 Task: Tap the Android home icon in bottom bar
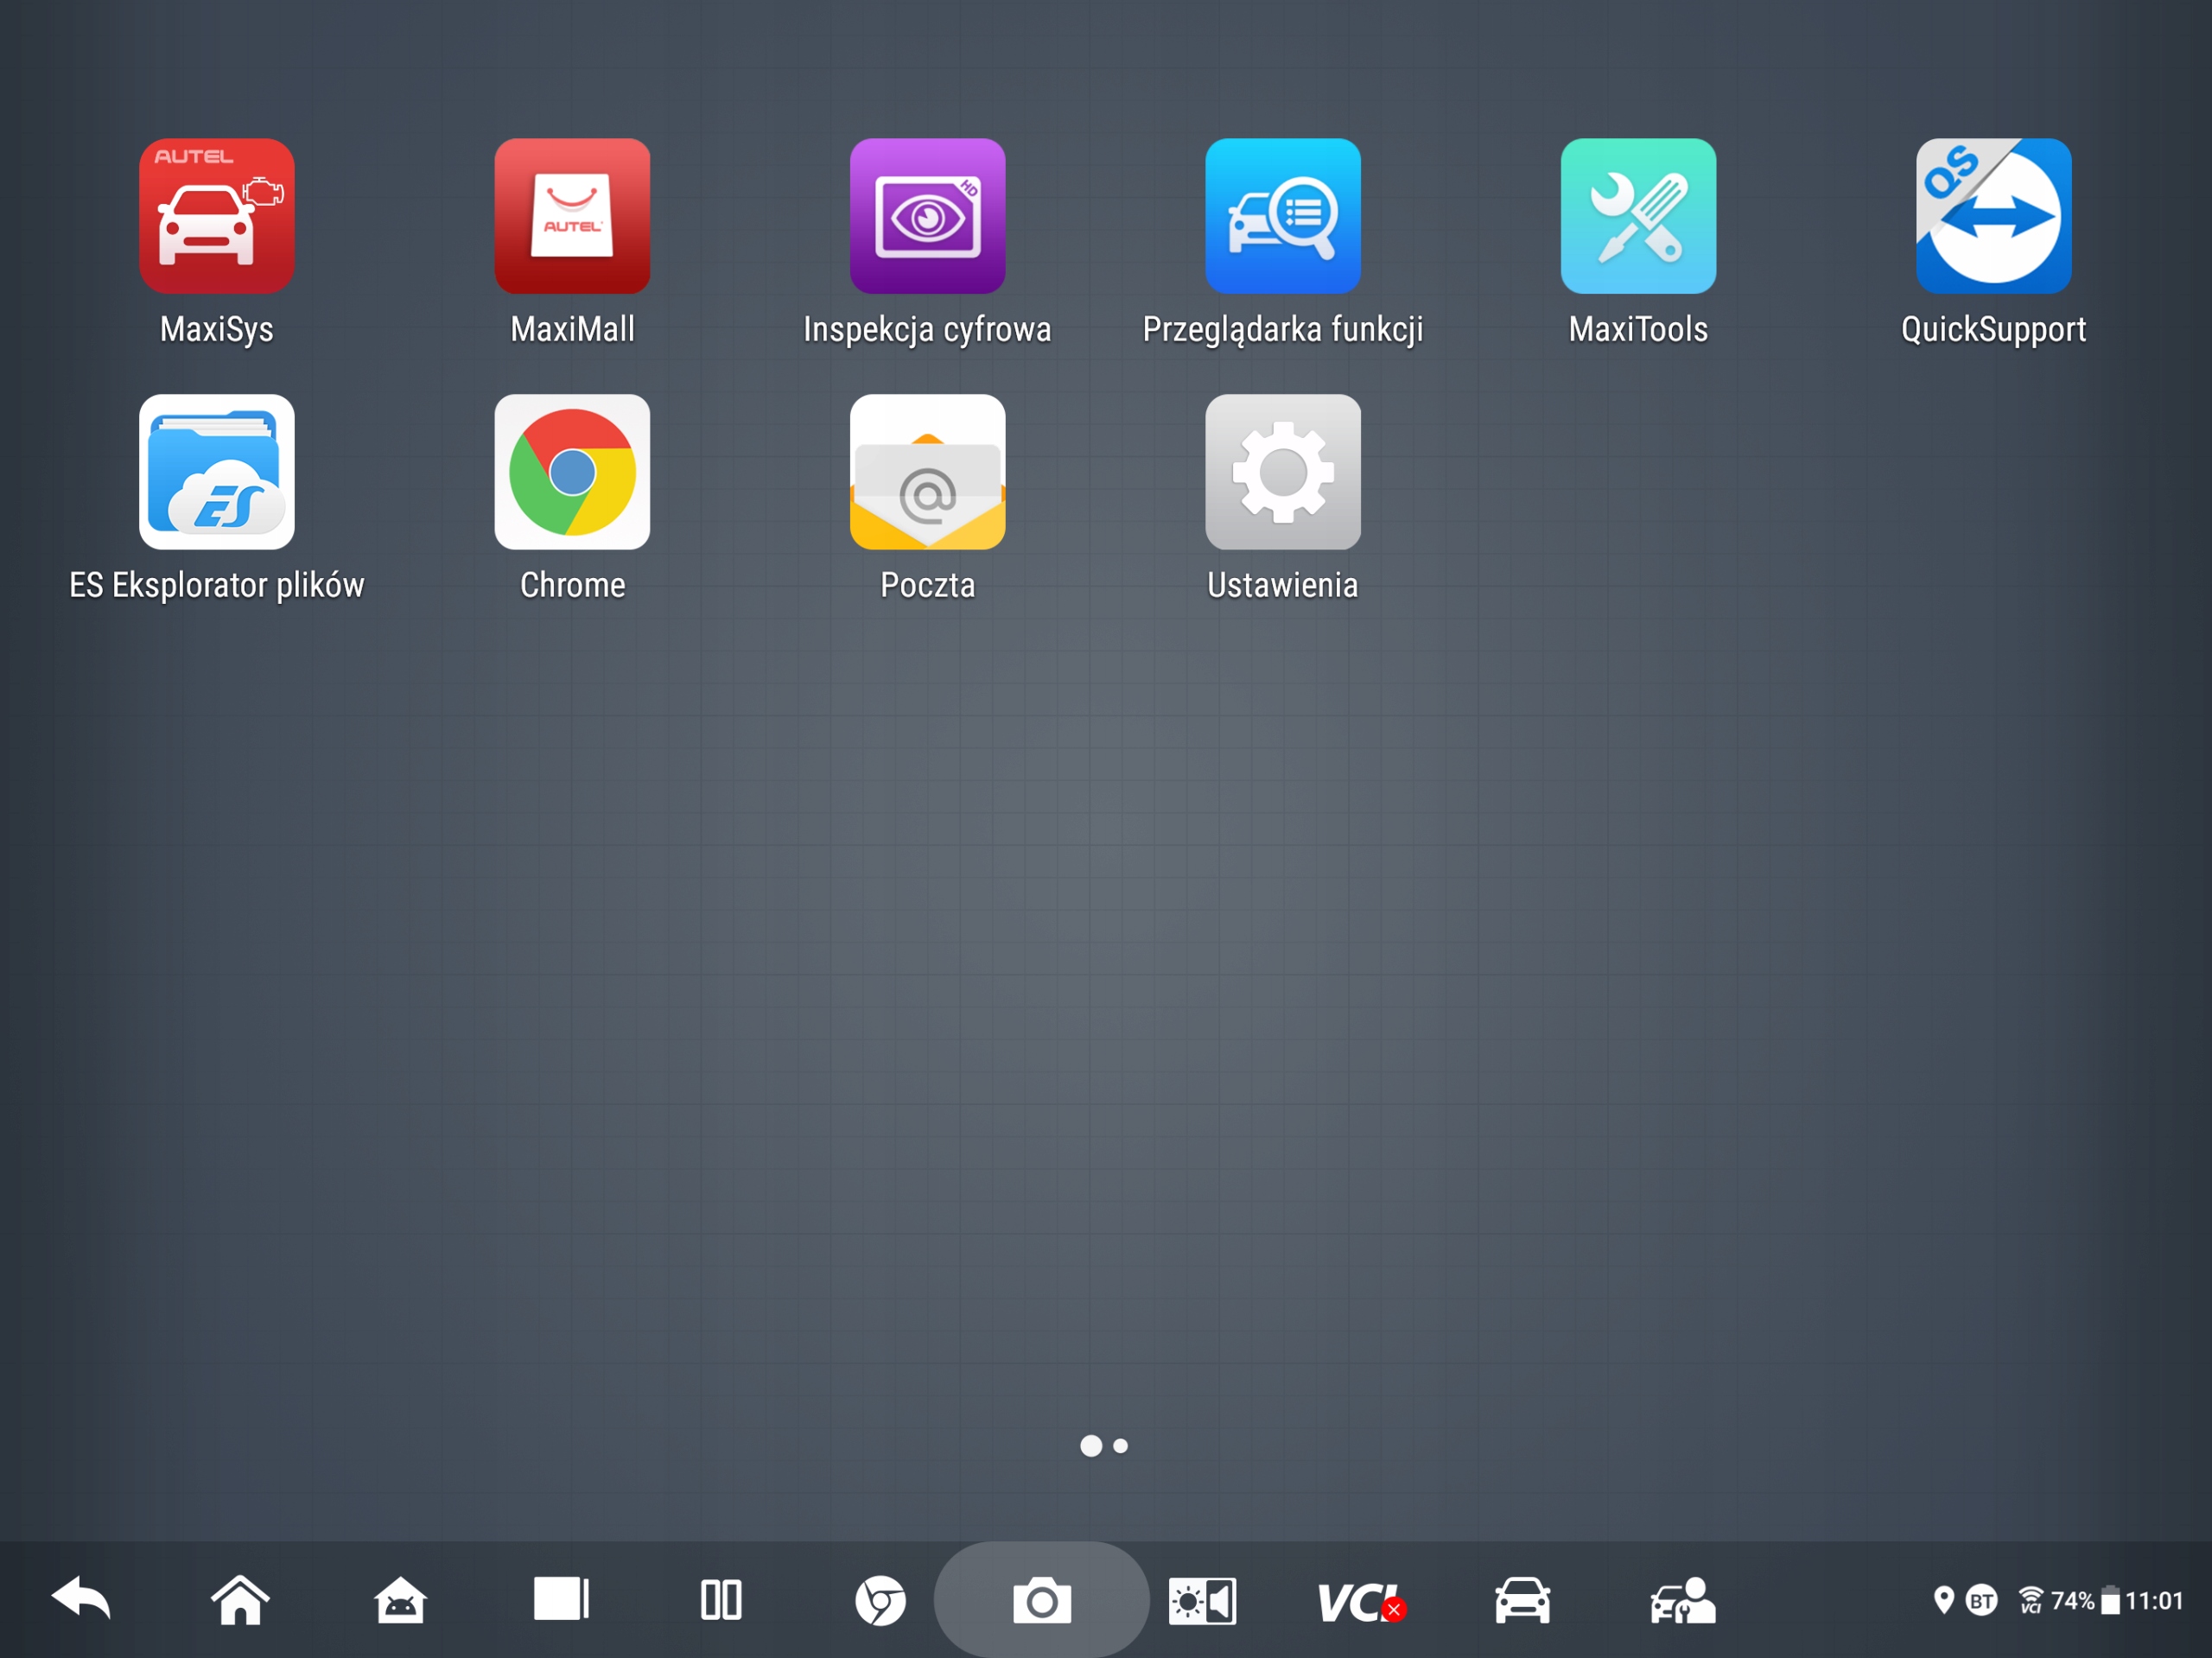click(400, 1600)
